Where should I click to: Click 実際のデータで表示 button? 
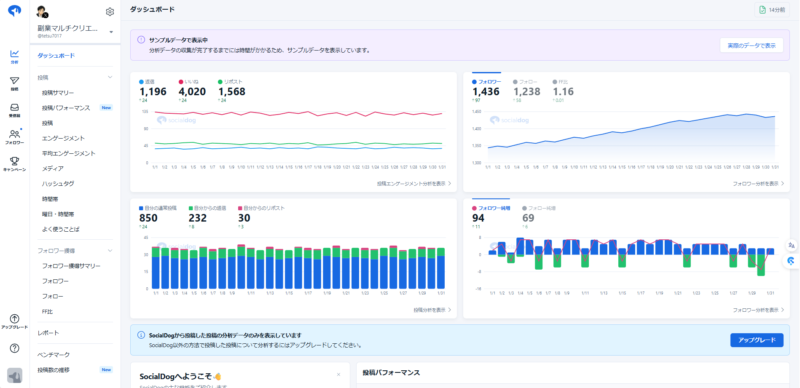(x=751, y=45)
